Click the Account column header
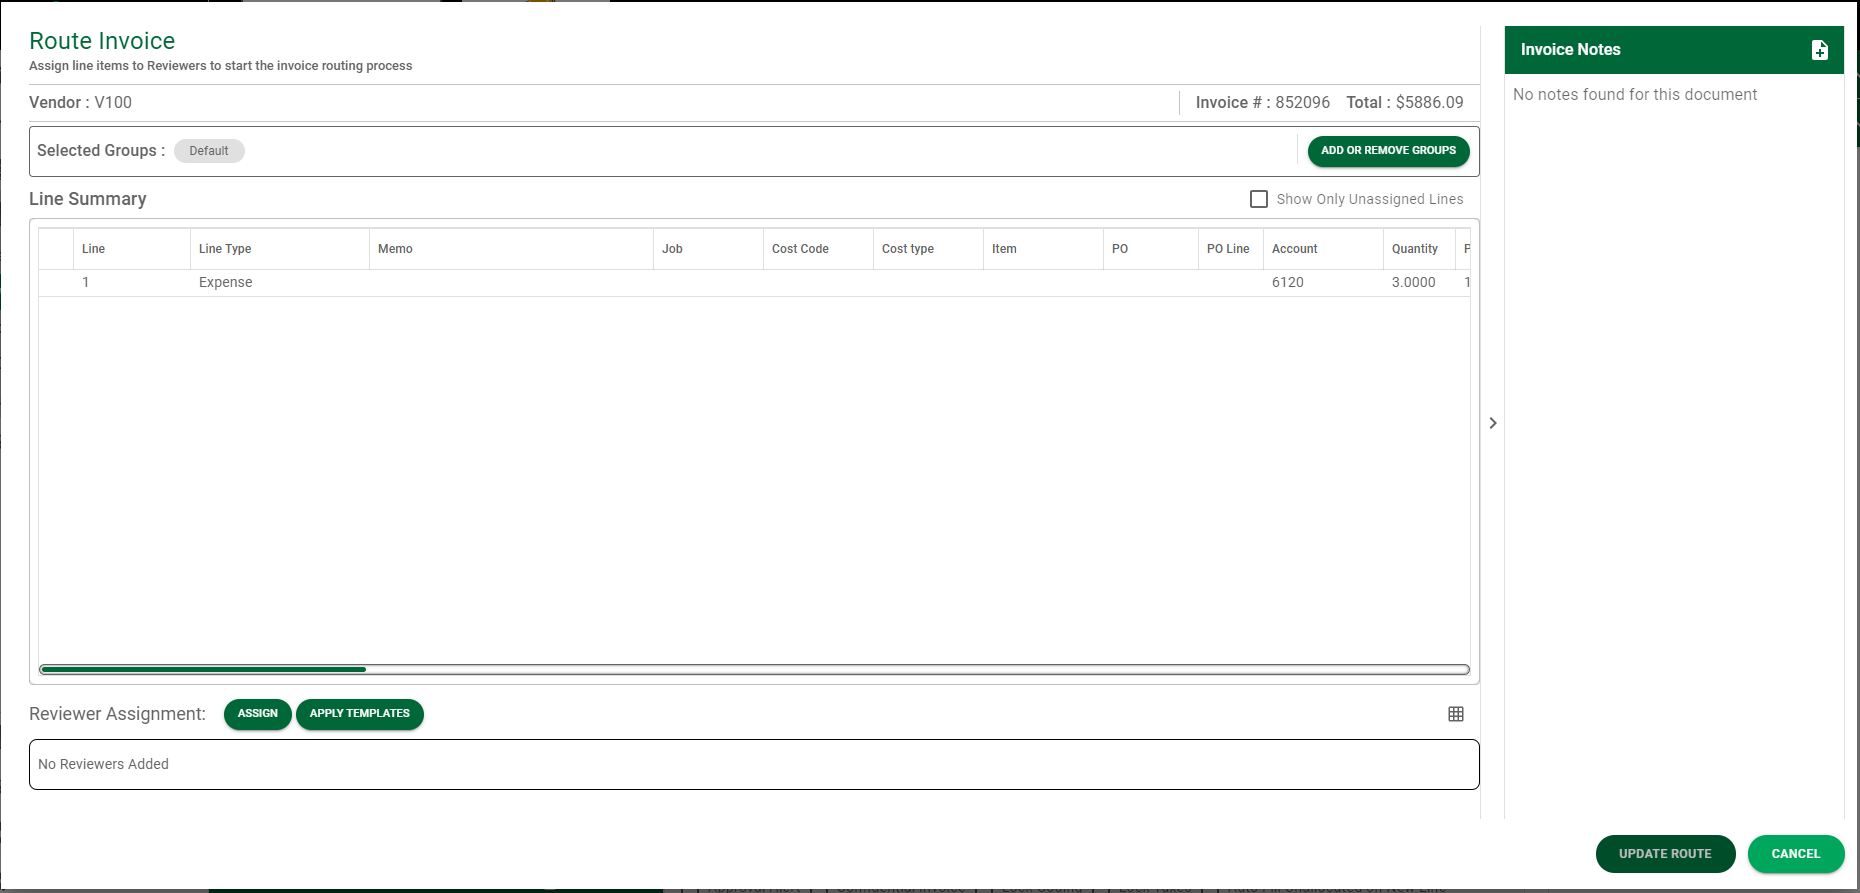 click(1323, 249)
